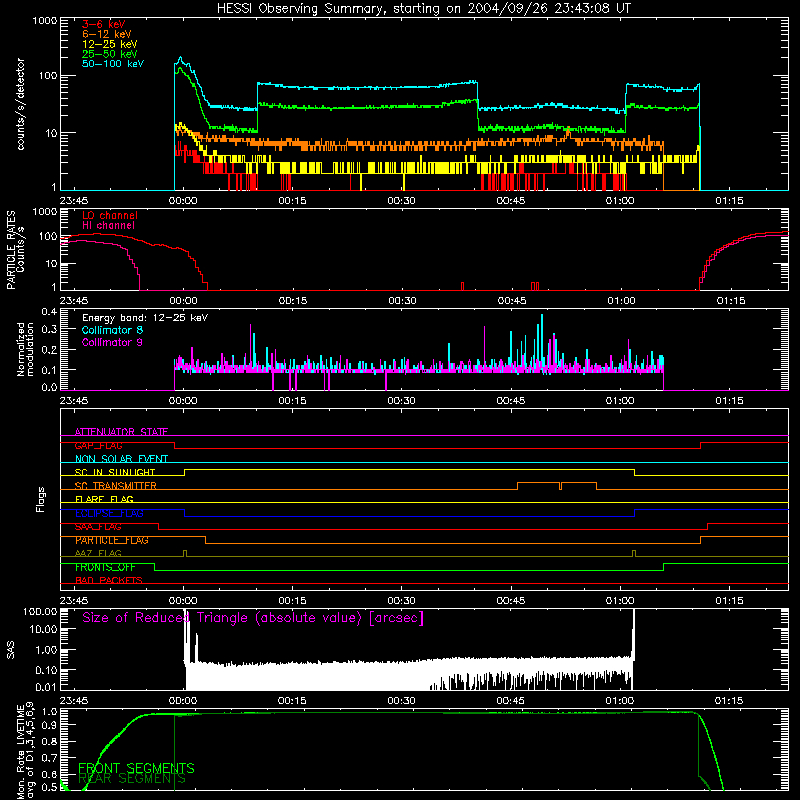Click the 'Size of Reduced Triangle' caption
The image size is (800, 800).
(253, 618)
